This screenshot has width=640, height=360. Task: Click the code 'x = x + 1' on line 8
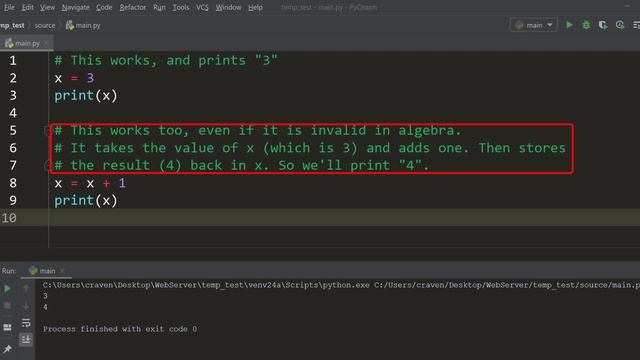(x=90, y=183)
